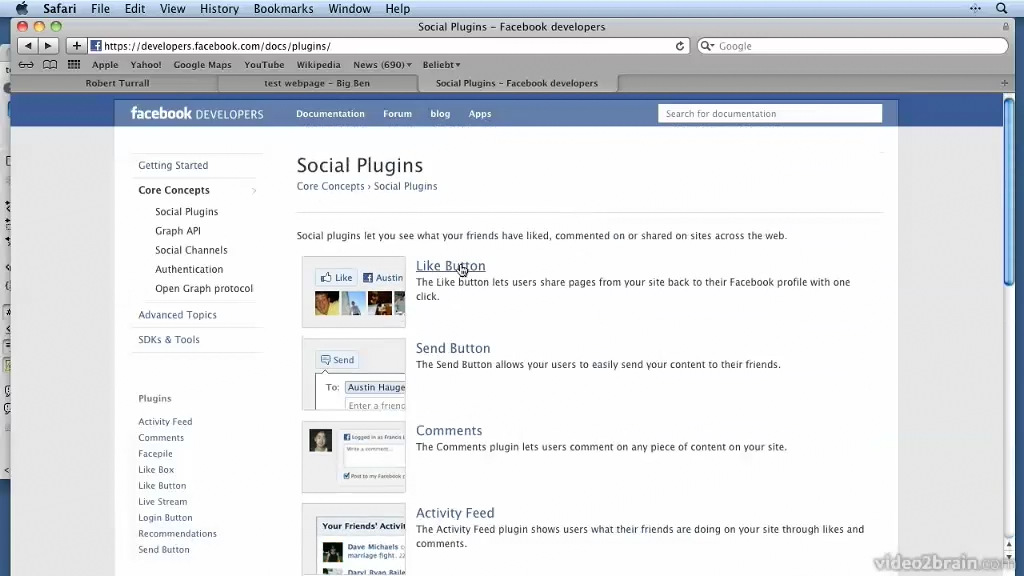Expand the Beliebt bookmarks dropdown
This screenshot has height=576, width=1024.
tap(441, 65)
